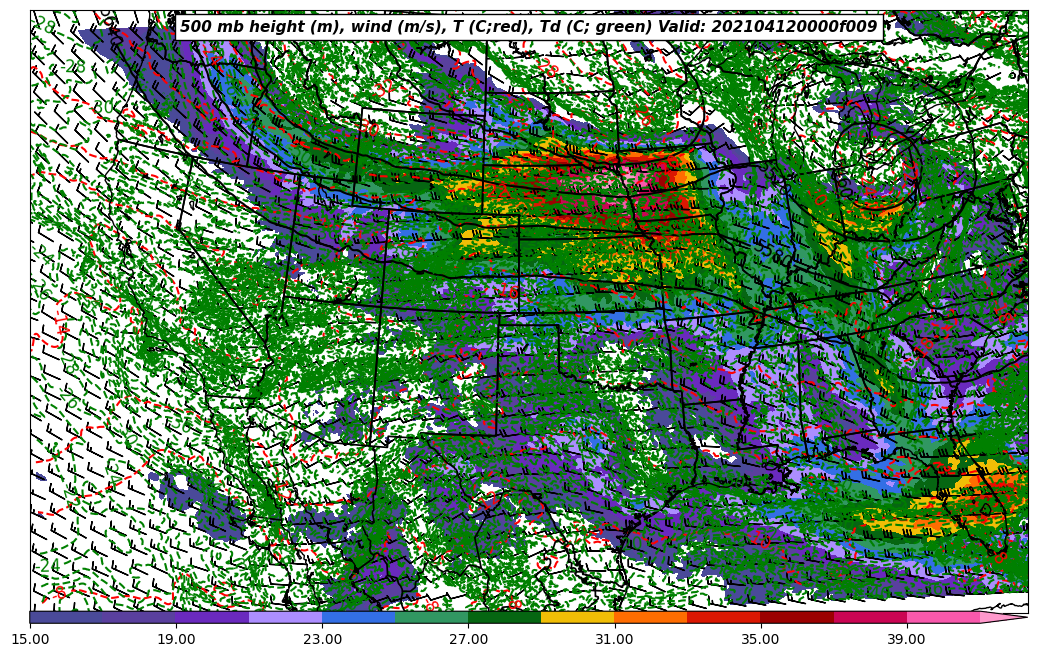Screen dimensions: 1037x657
Task: Click the 31.00 colorbar tick label
Action: (614, 640)
